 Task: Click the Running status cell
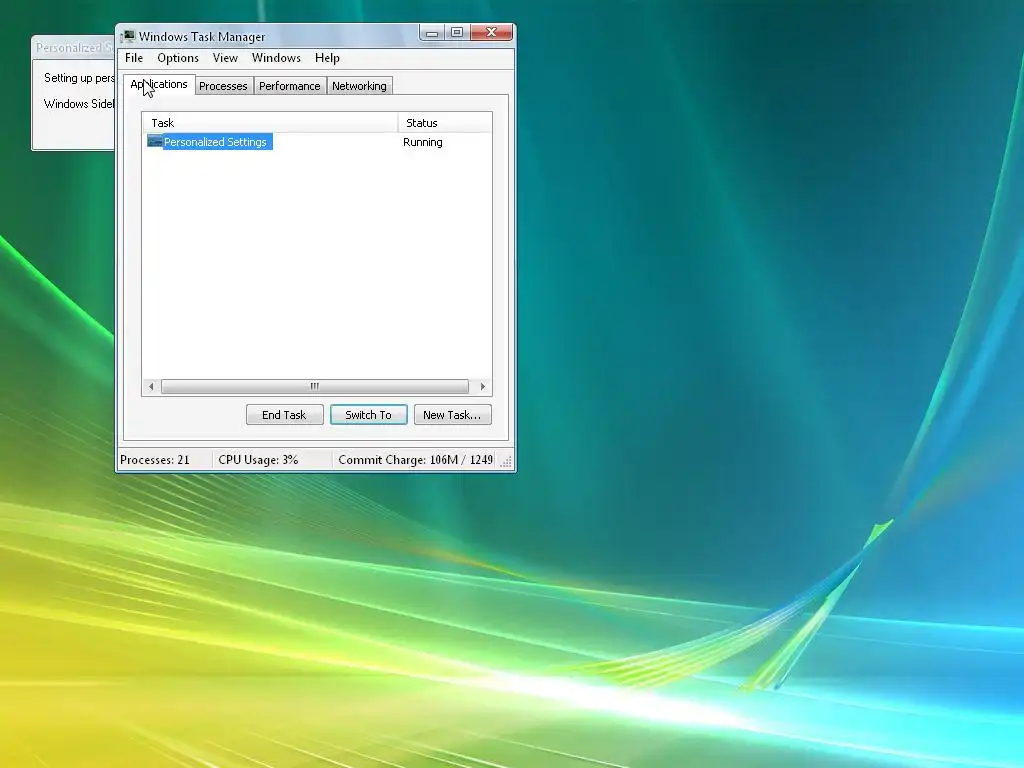[423, 142]
